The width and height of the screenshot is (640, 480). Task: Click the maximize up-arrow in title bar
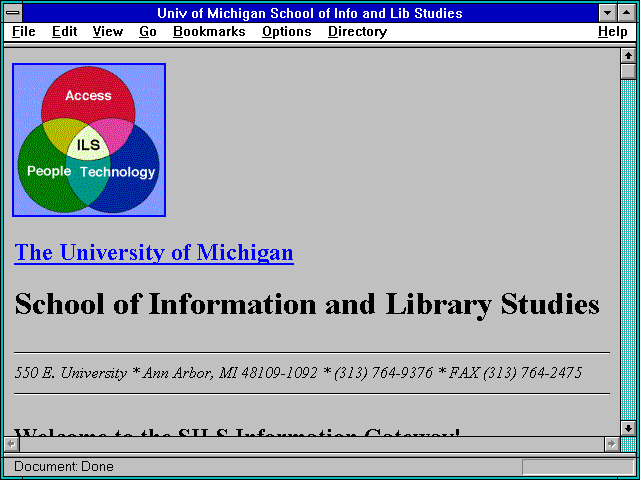[627, 13]
